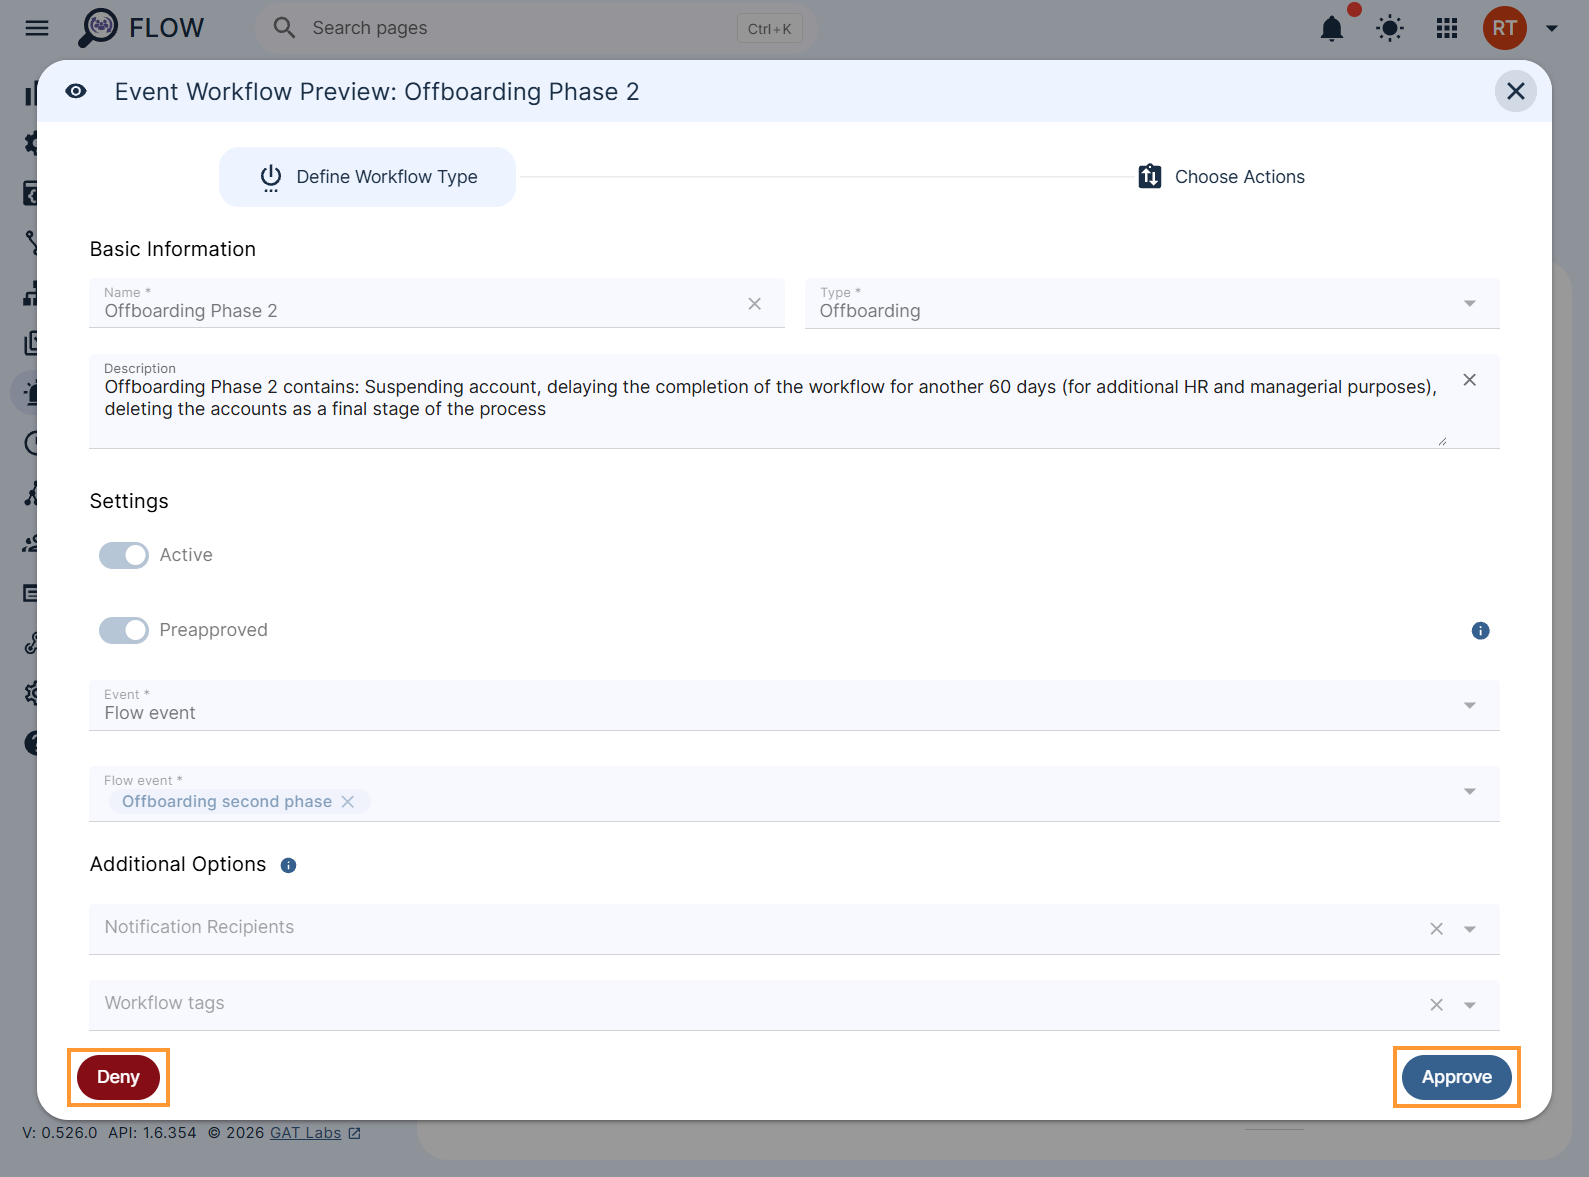Screen dimensions: 1589x1177
Task: Clear the Name field
Action: pyautogui.click(x=755, y=304)
